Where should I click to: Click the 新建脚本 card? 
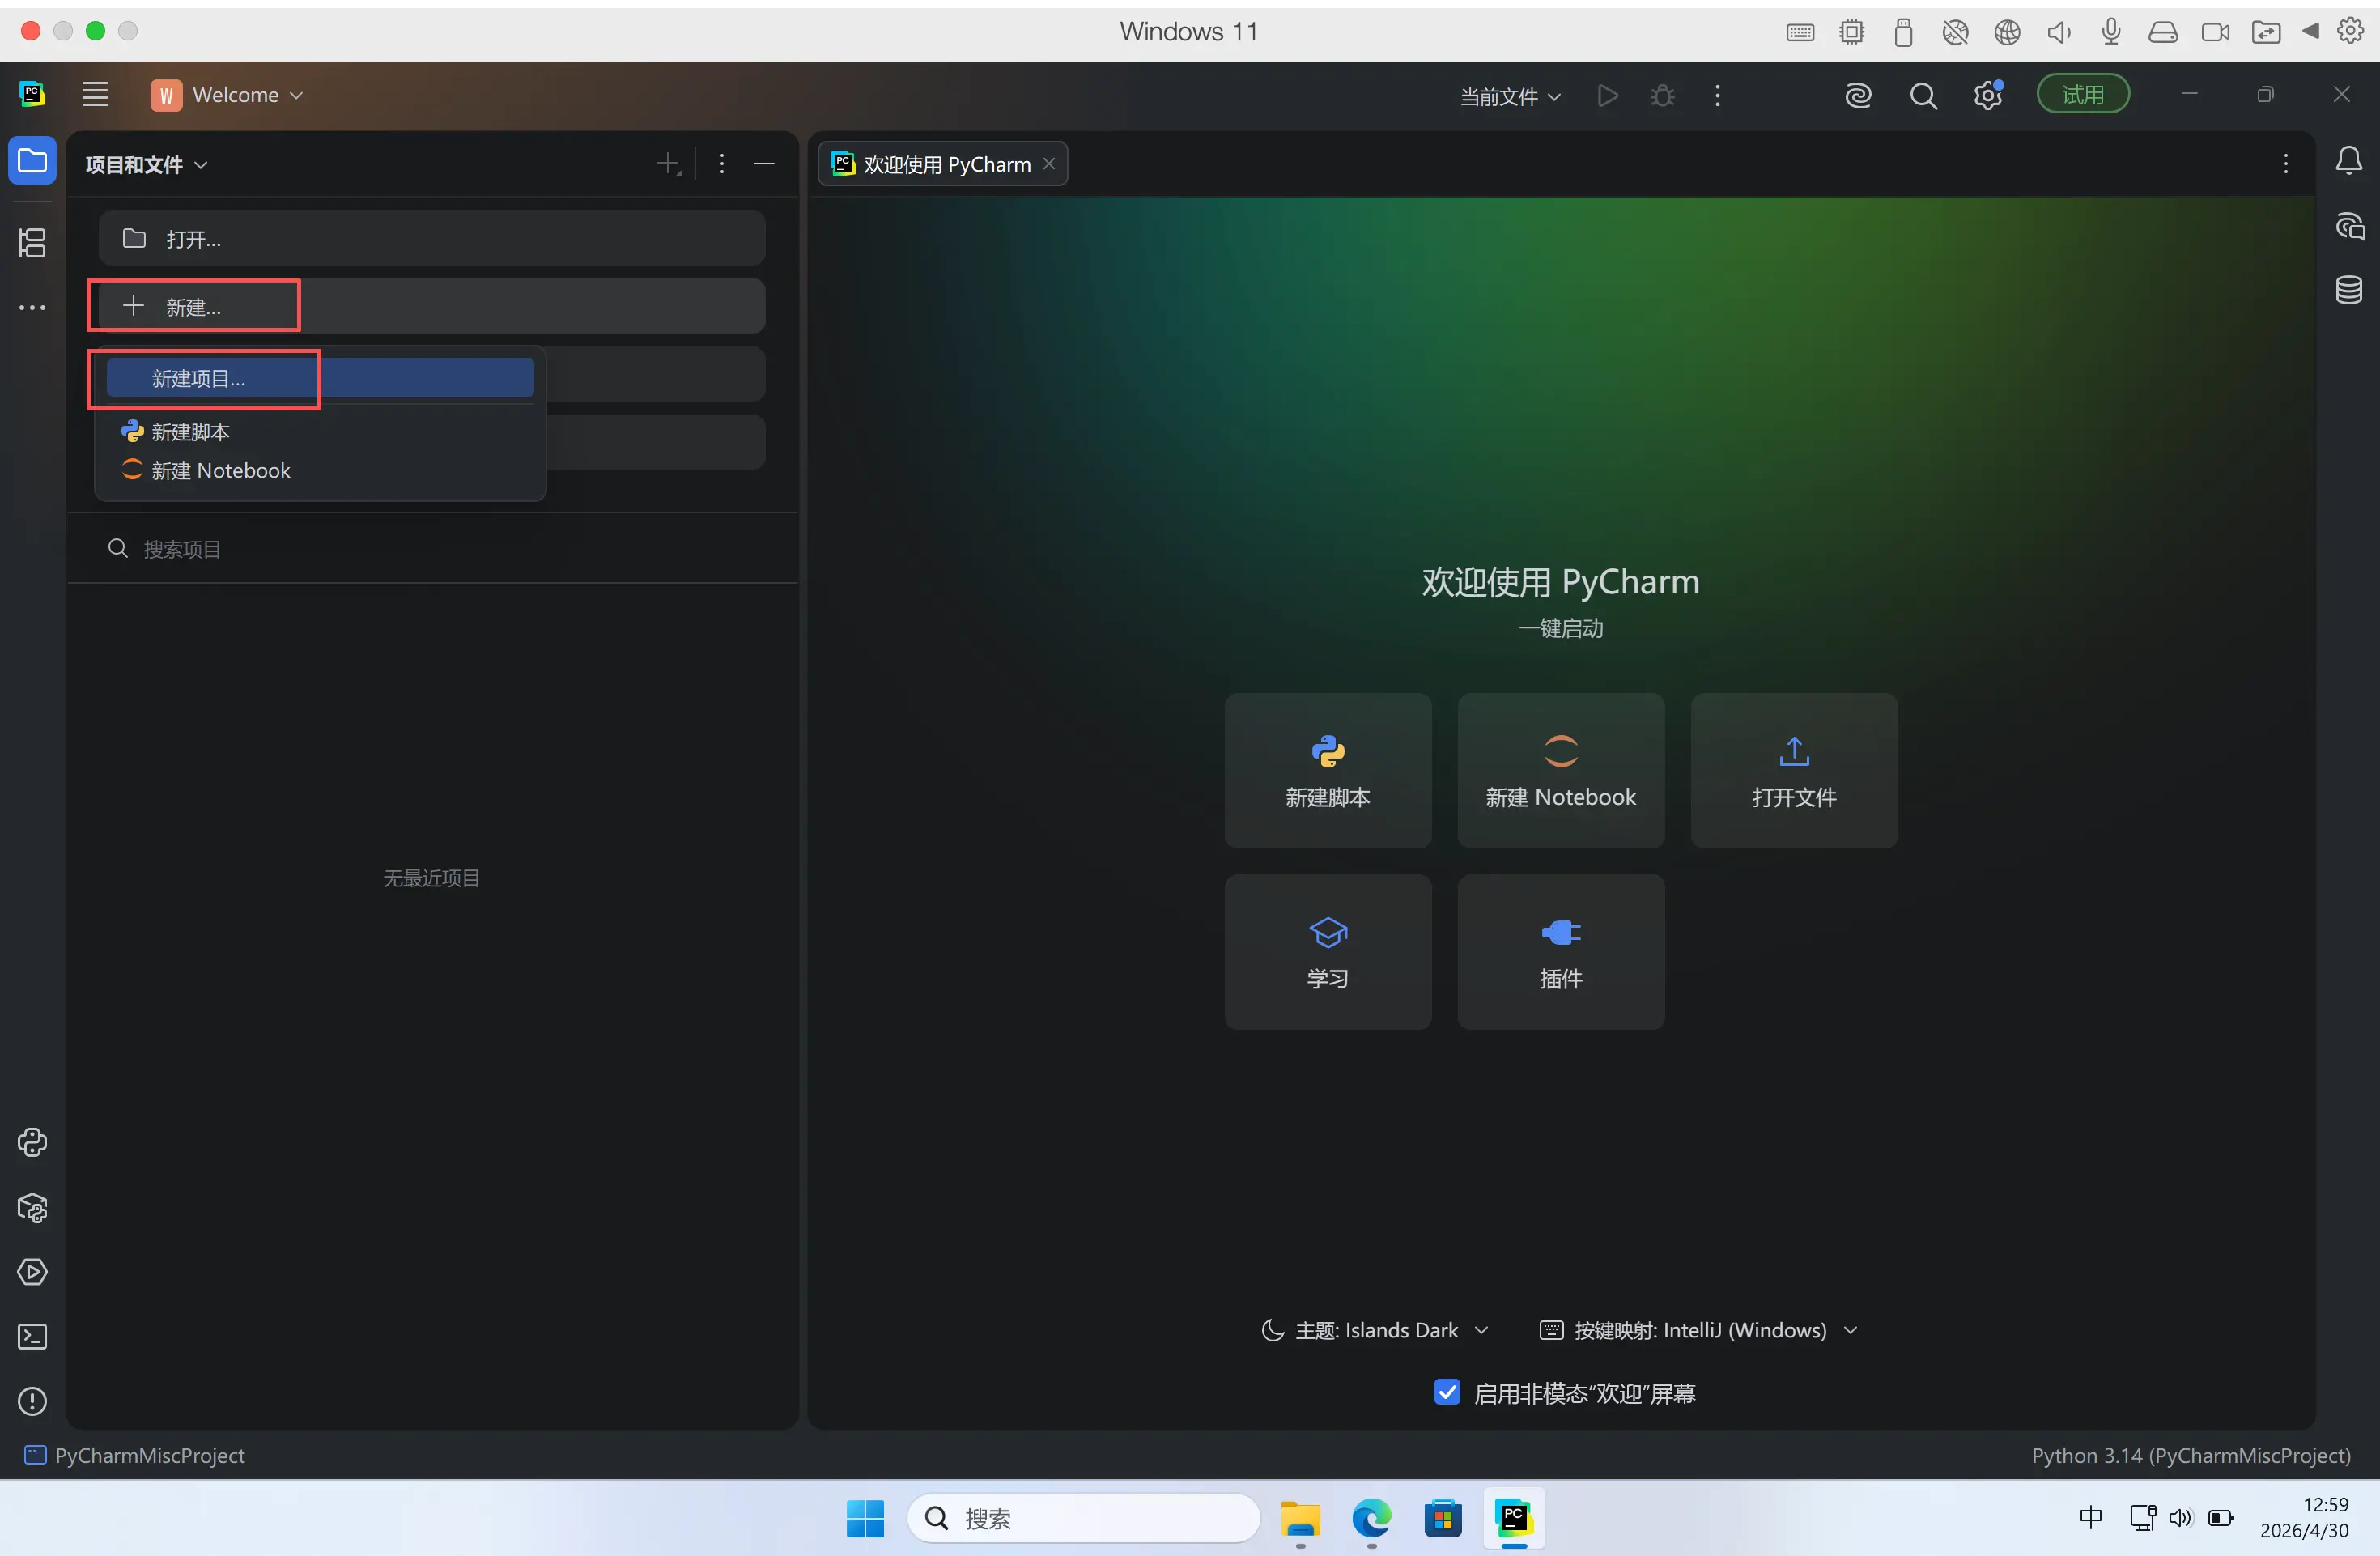(1328, 770)
